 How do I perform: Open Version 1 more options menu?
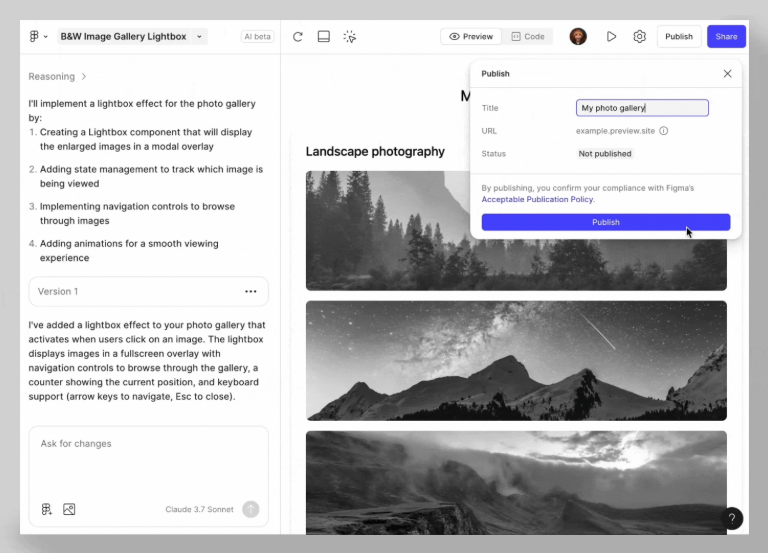[251, 291]
